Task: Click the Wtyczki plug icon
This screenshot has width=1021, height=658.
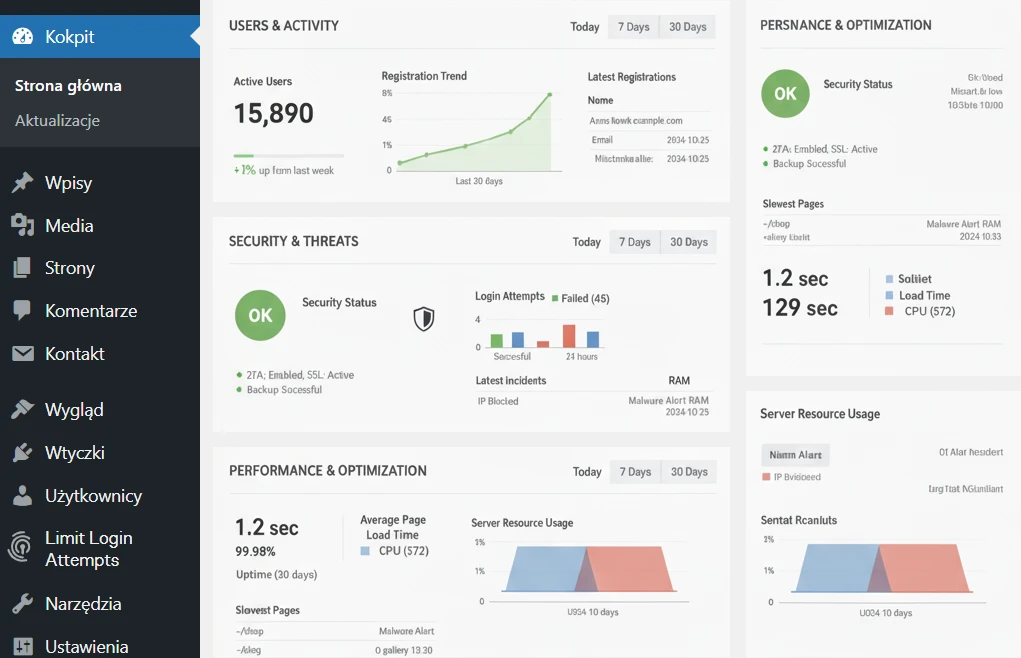Action: click(x=22, y=453)
